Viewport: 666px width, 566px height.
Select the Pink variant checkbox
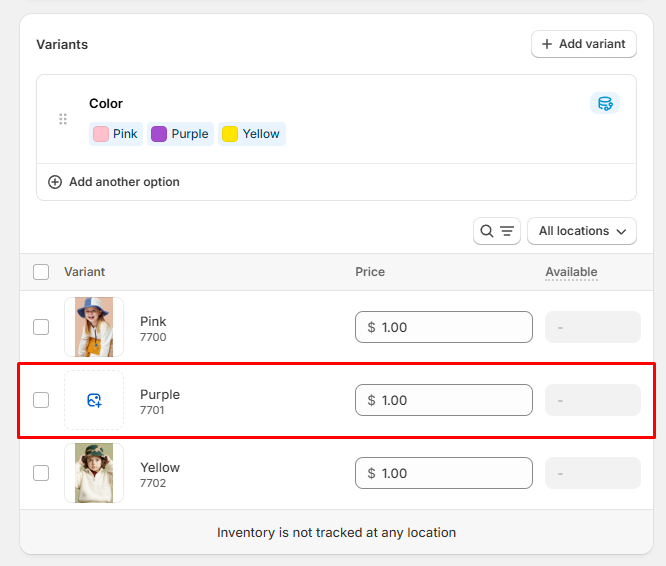(x=41, y=327)
